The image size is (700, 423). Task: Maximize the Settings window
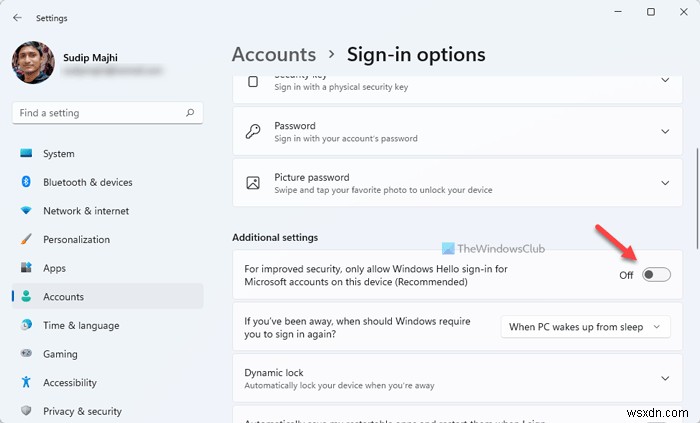[x=651, y=12]
